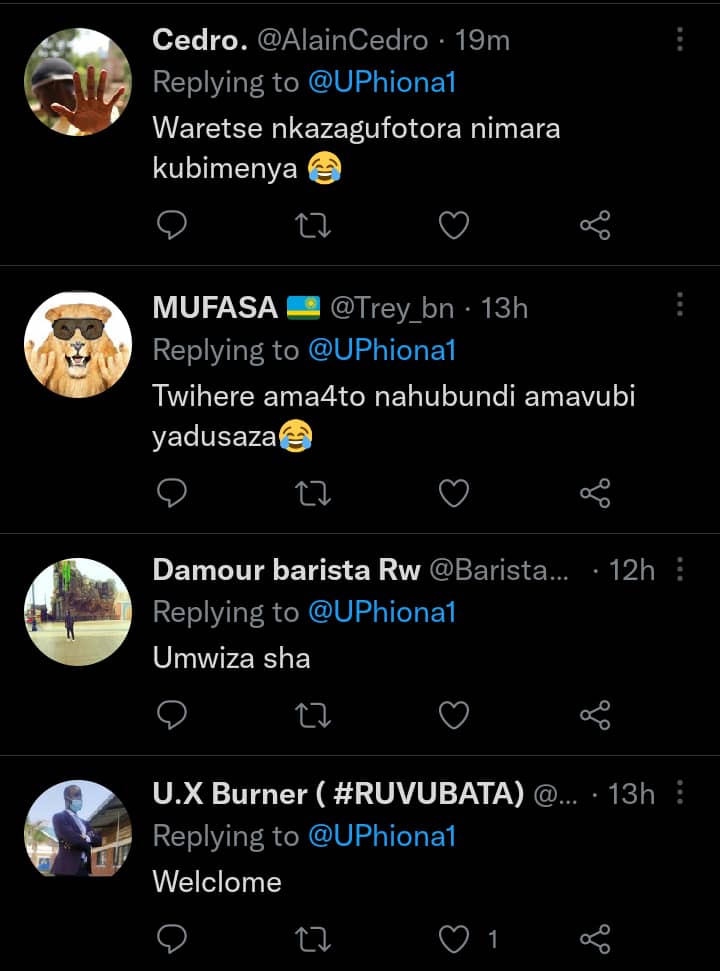Image resolution: width=720 pixels, height=971 pixels.
Task: Like the MUFASA tweet
Action: click(x=454, y=493)
